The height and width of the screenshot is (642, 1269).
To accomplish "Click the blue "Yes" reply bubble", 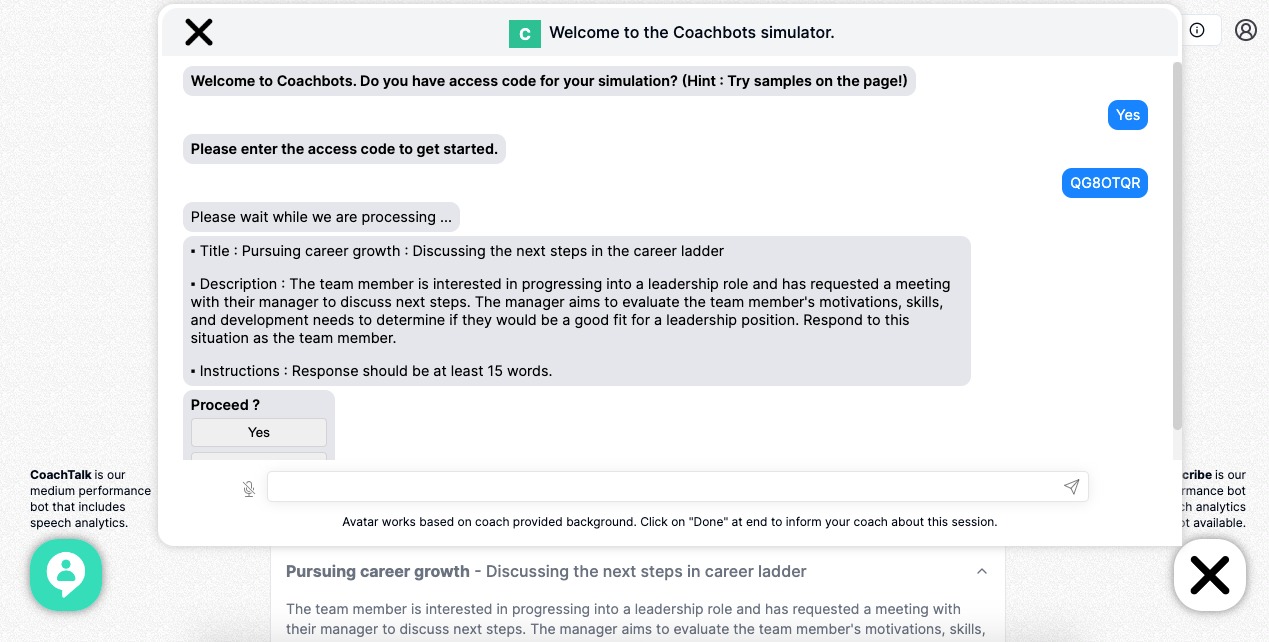I will [x=1128, y=115].
